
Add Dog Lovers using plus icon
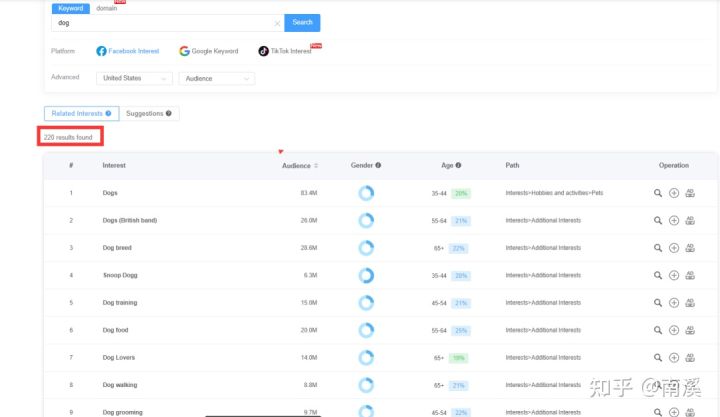(x=674, y=358)
